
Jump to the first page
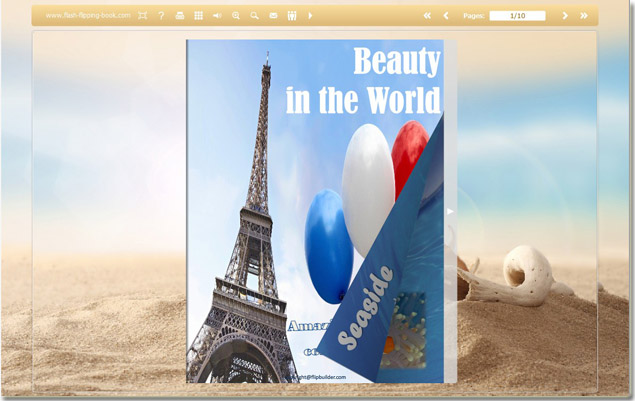(428, 16)
